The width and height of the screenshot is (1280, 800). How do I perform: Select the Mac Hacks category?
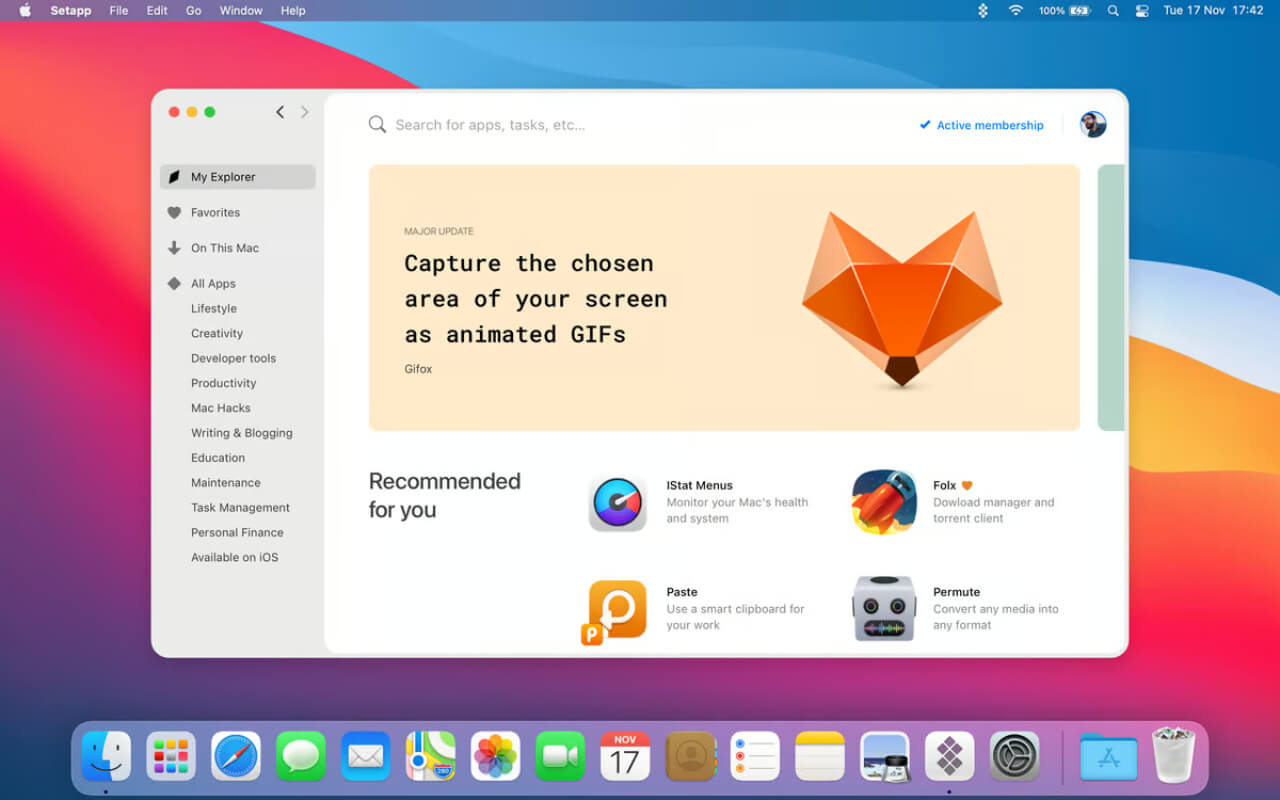221,409
